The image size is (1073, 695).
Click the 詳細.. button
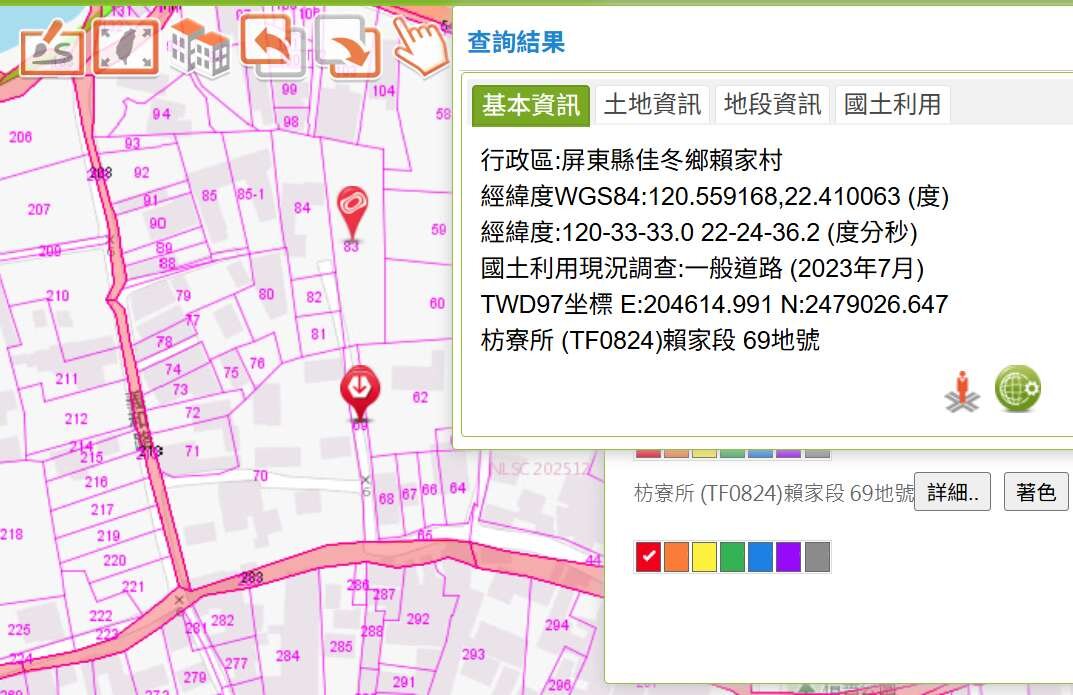tap(952, 492)
